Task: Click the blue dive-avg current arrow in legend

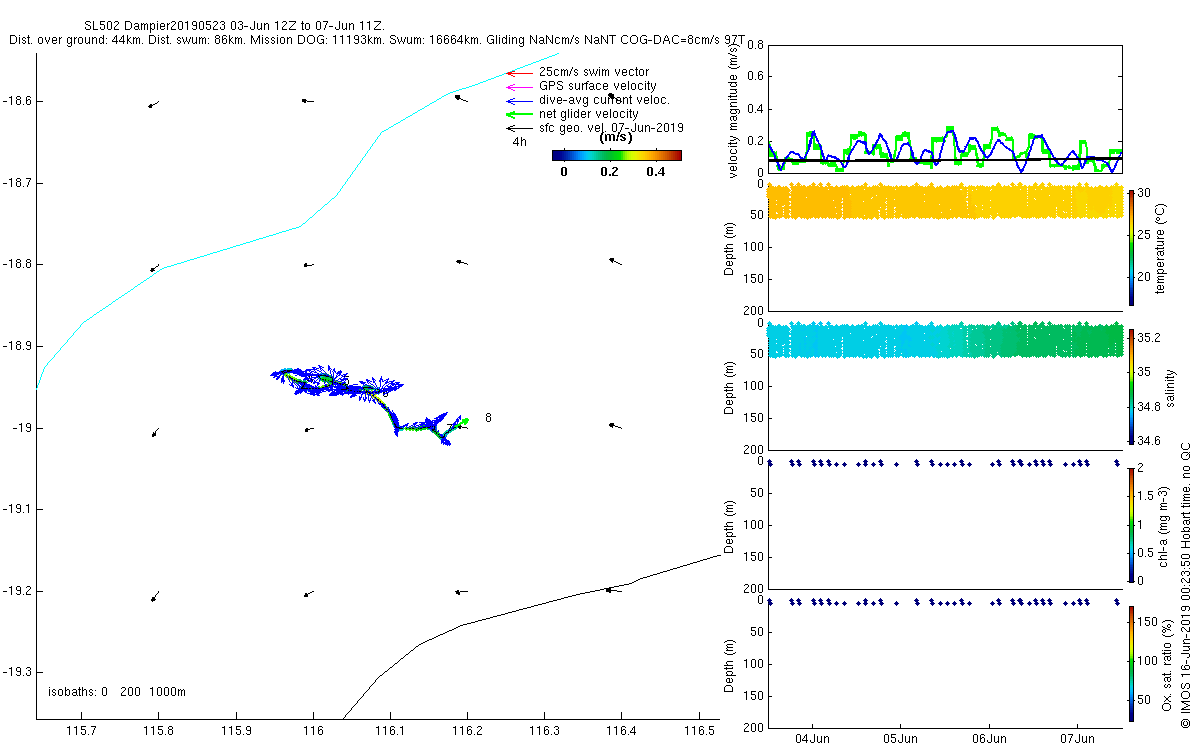Action: point(520,100)
